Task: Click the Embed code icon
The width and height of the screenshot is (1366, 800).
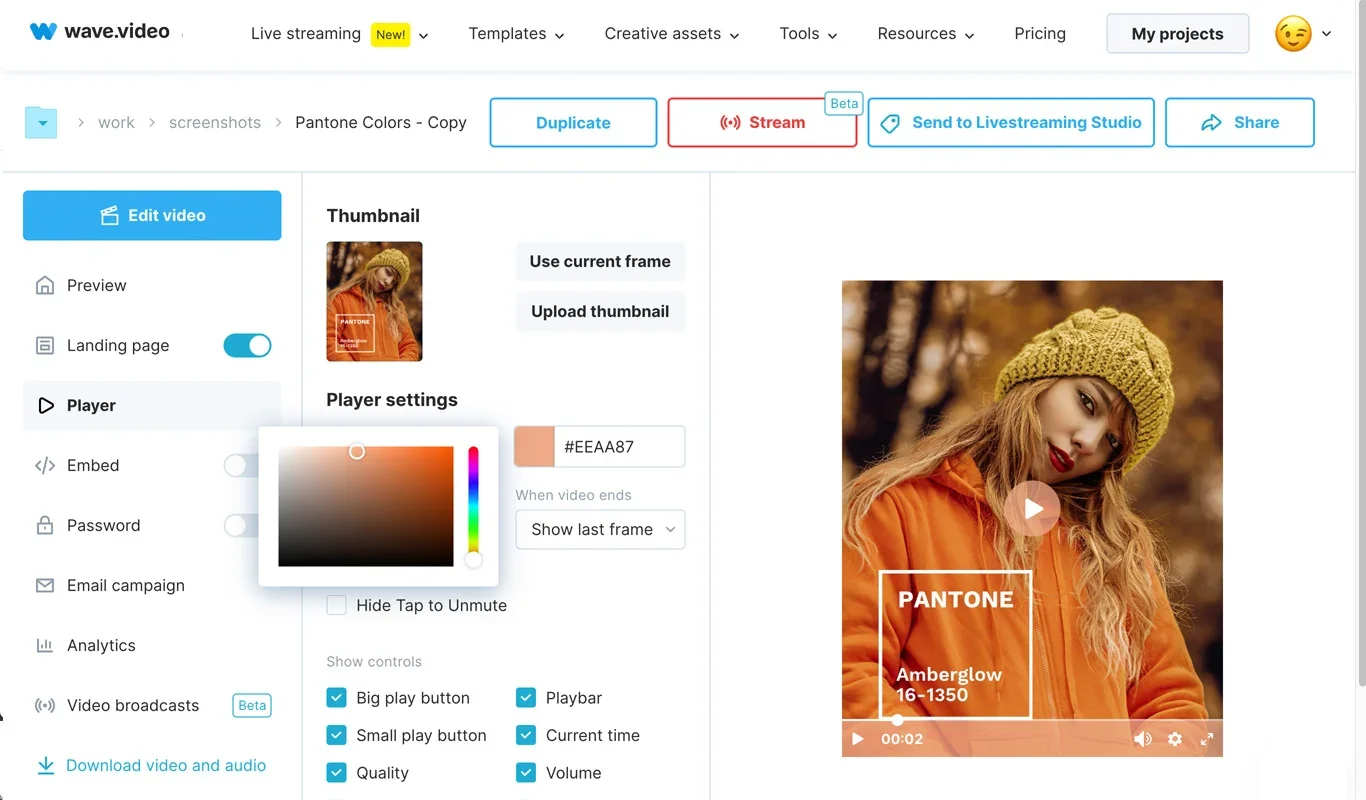Action: click(x=45, y=465)
